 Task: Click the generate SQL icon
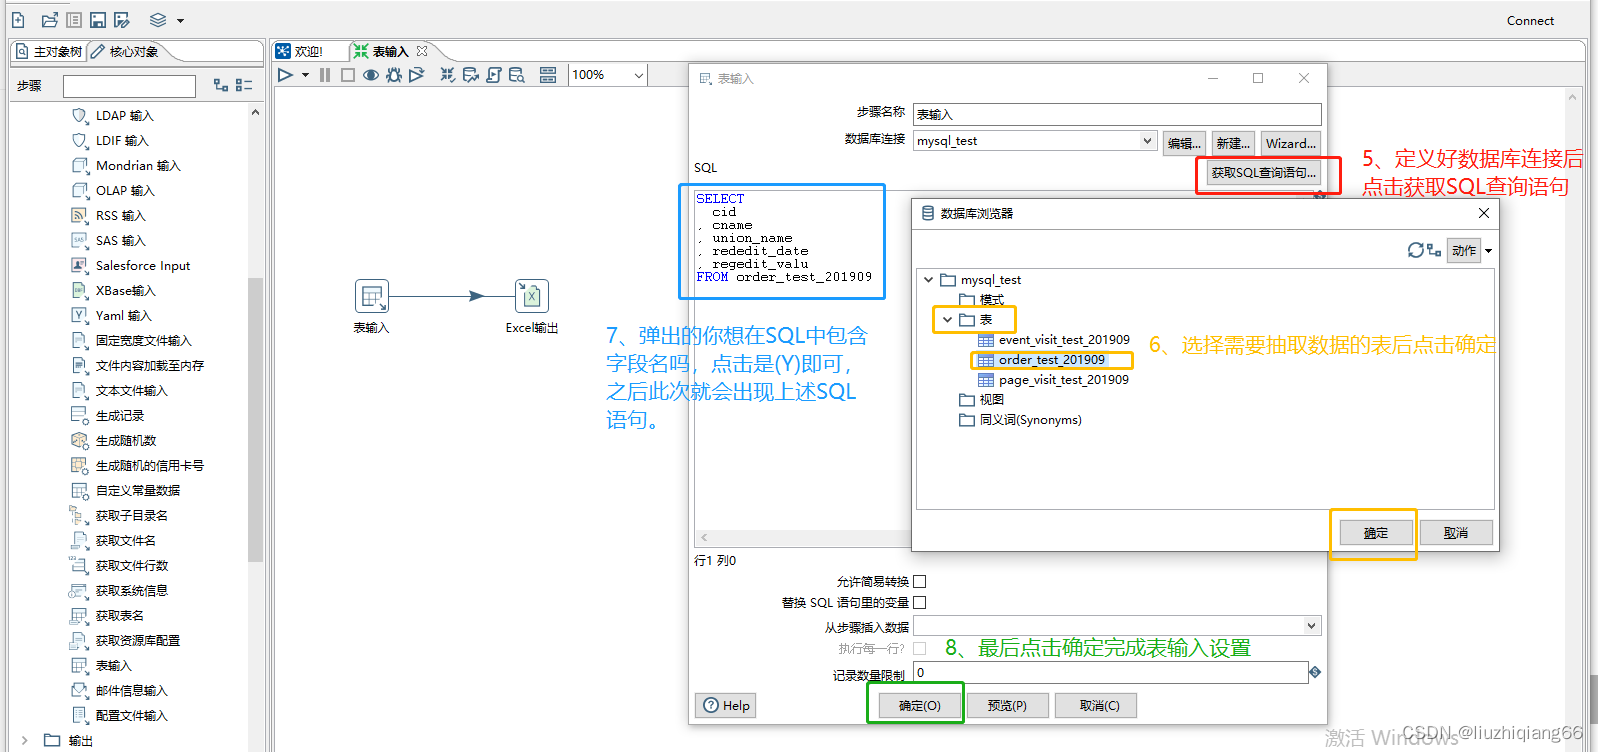[494, 75]
